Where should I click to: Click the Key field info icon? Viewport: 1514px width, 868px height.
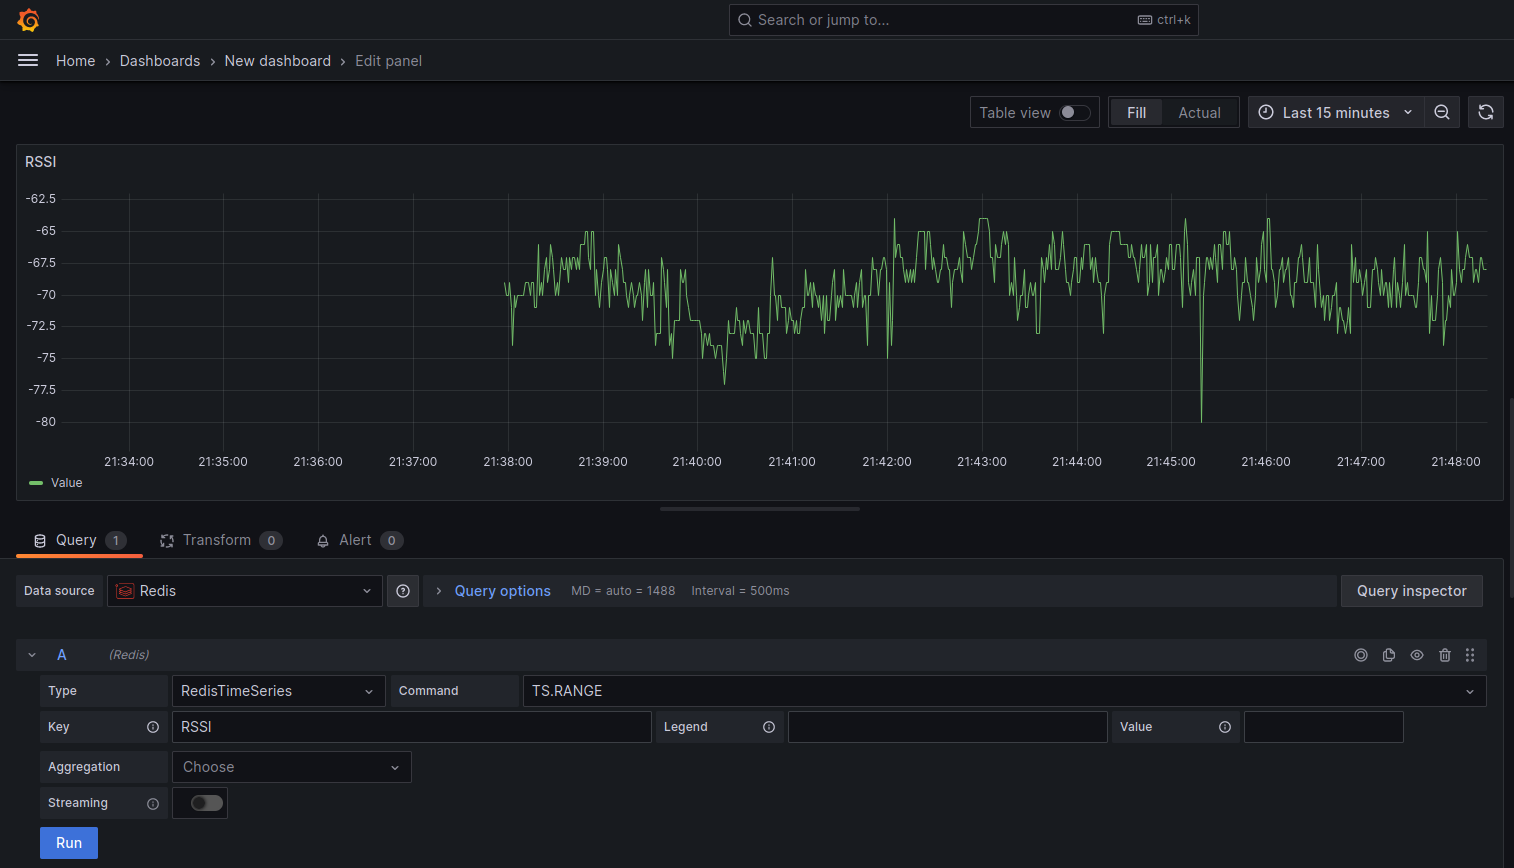[x=150, y=727]
